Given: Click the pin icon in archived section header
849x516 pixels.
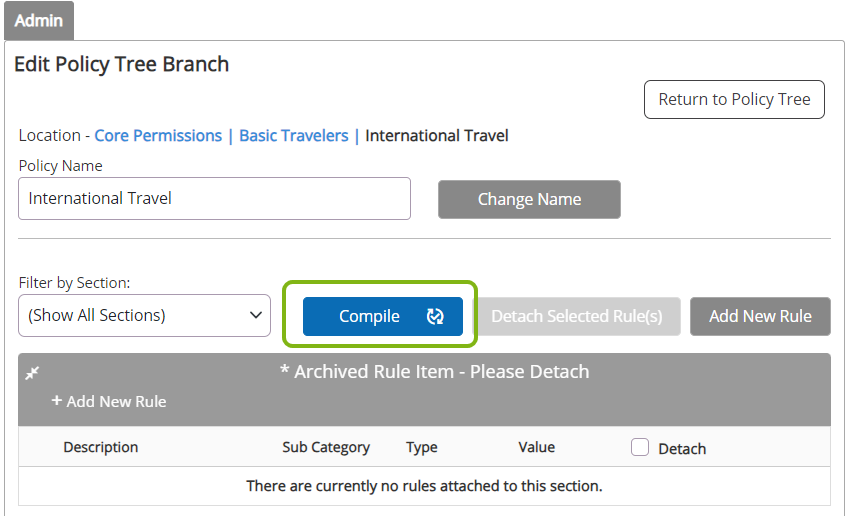Looking at the screenshot, I should click(x=32, y=373).
